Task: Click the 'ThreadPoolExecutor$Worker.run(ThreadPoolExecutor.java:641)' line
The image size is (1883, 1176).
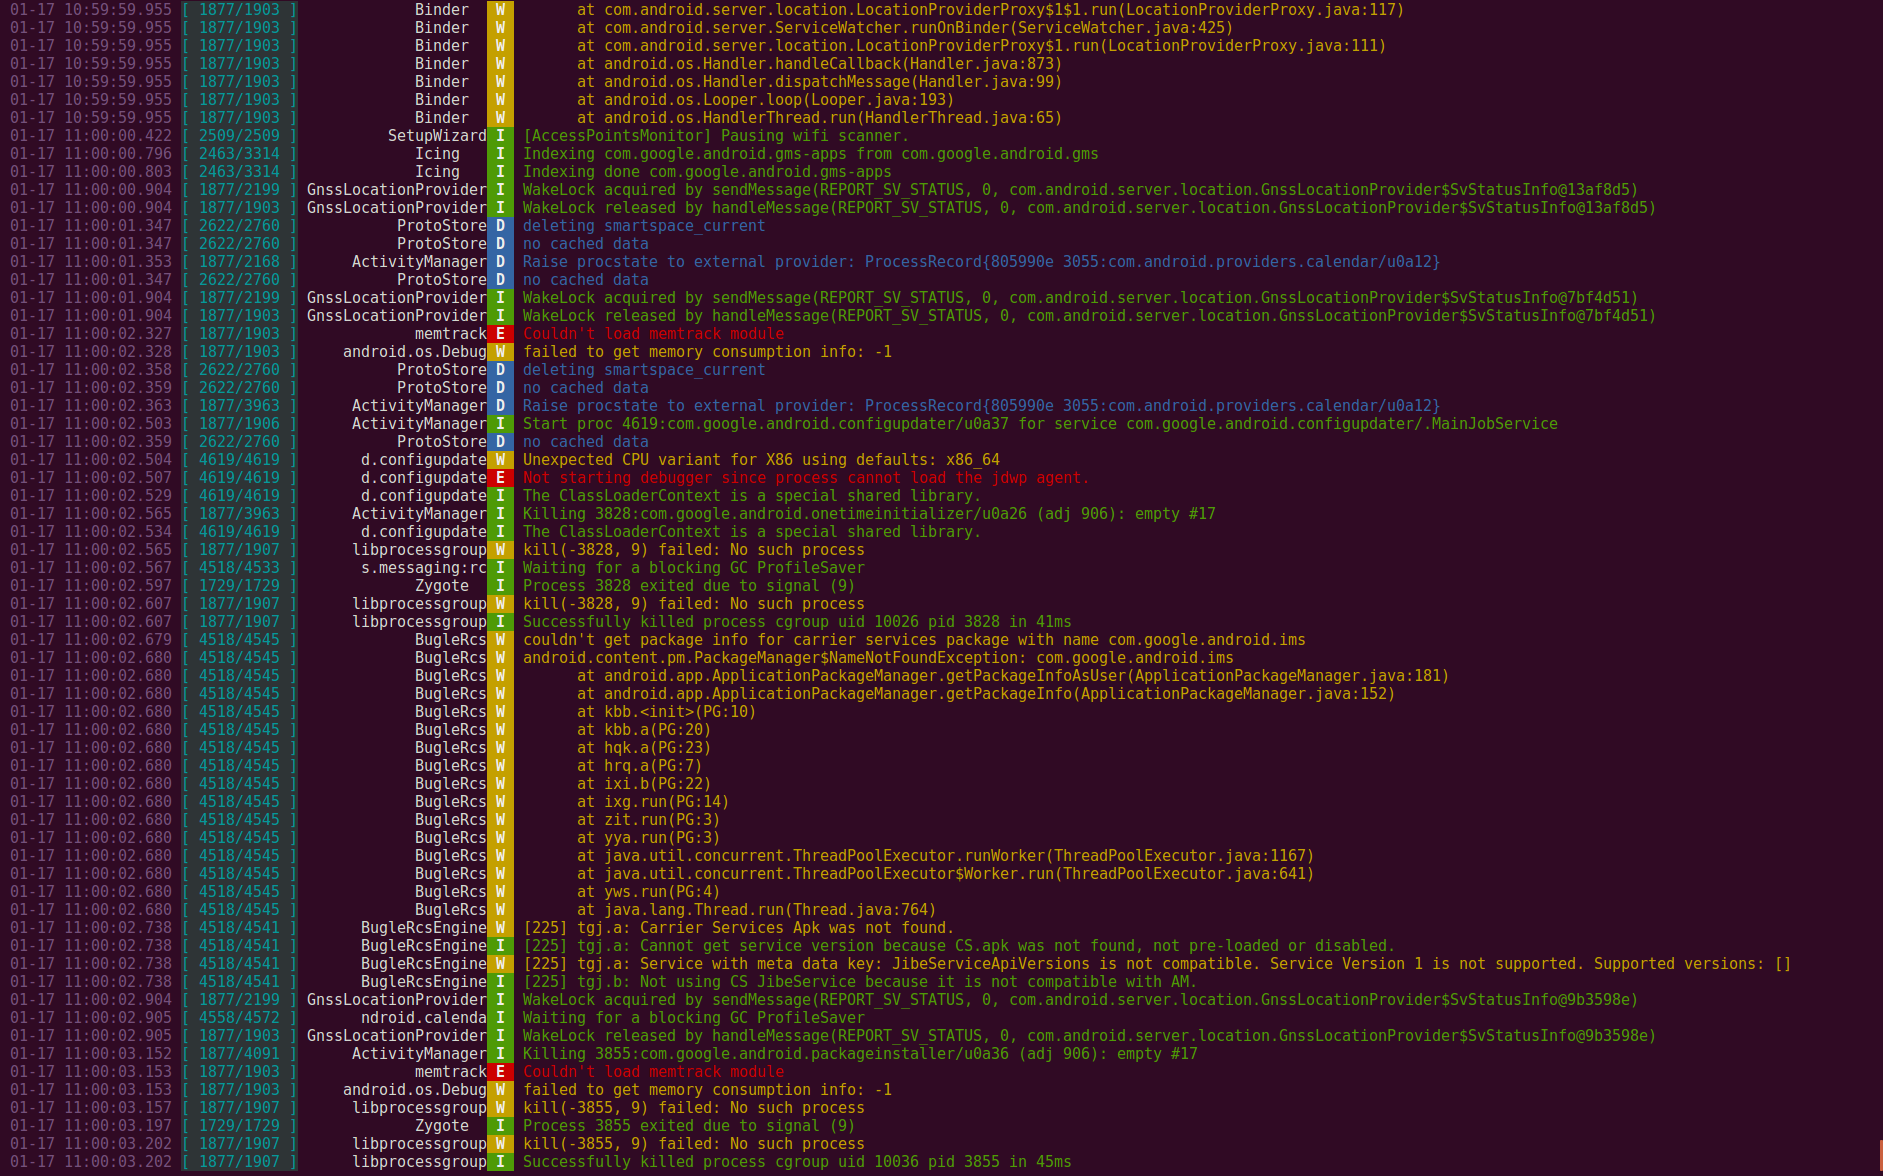Action: (x=945, y=874)
